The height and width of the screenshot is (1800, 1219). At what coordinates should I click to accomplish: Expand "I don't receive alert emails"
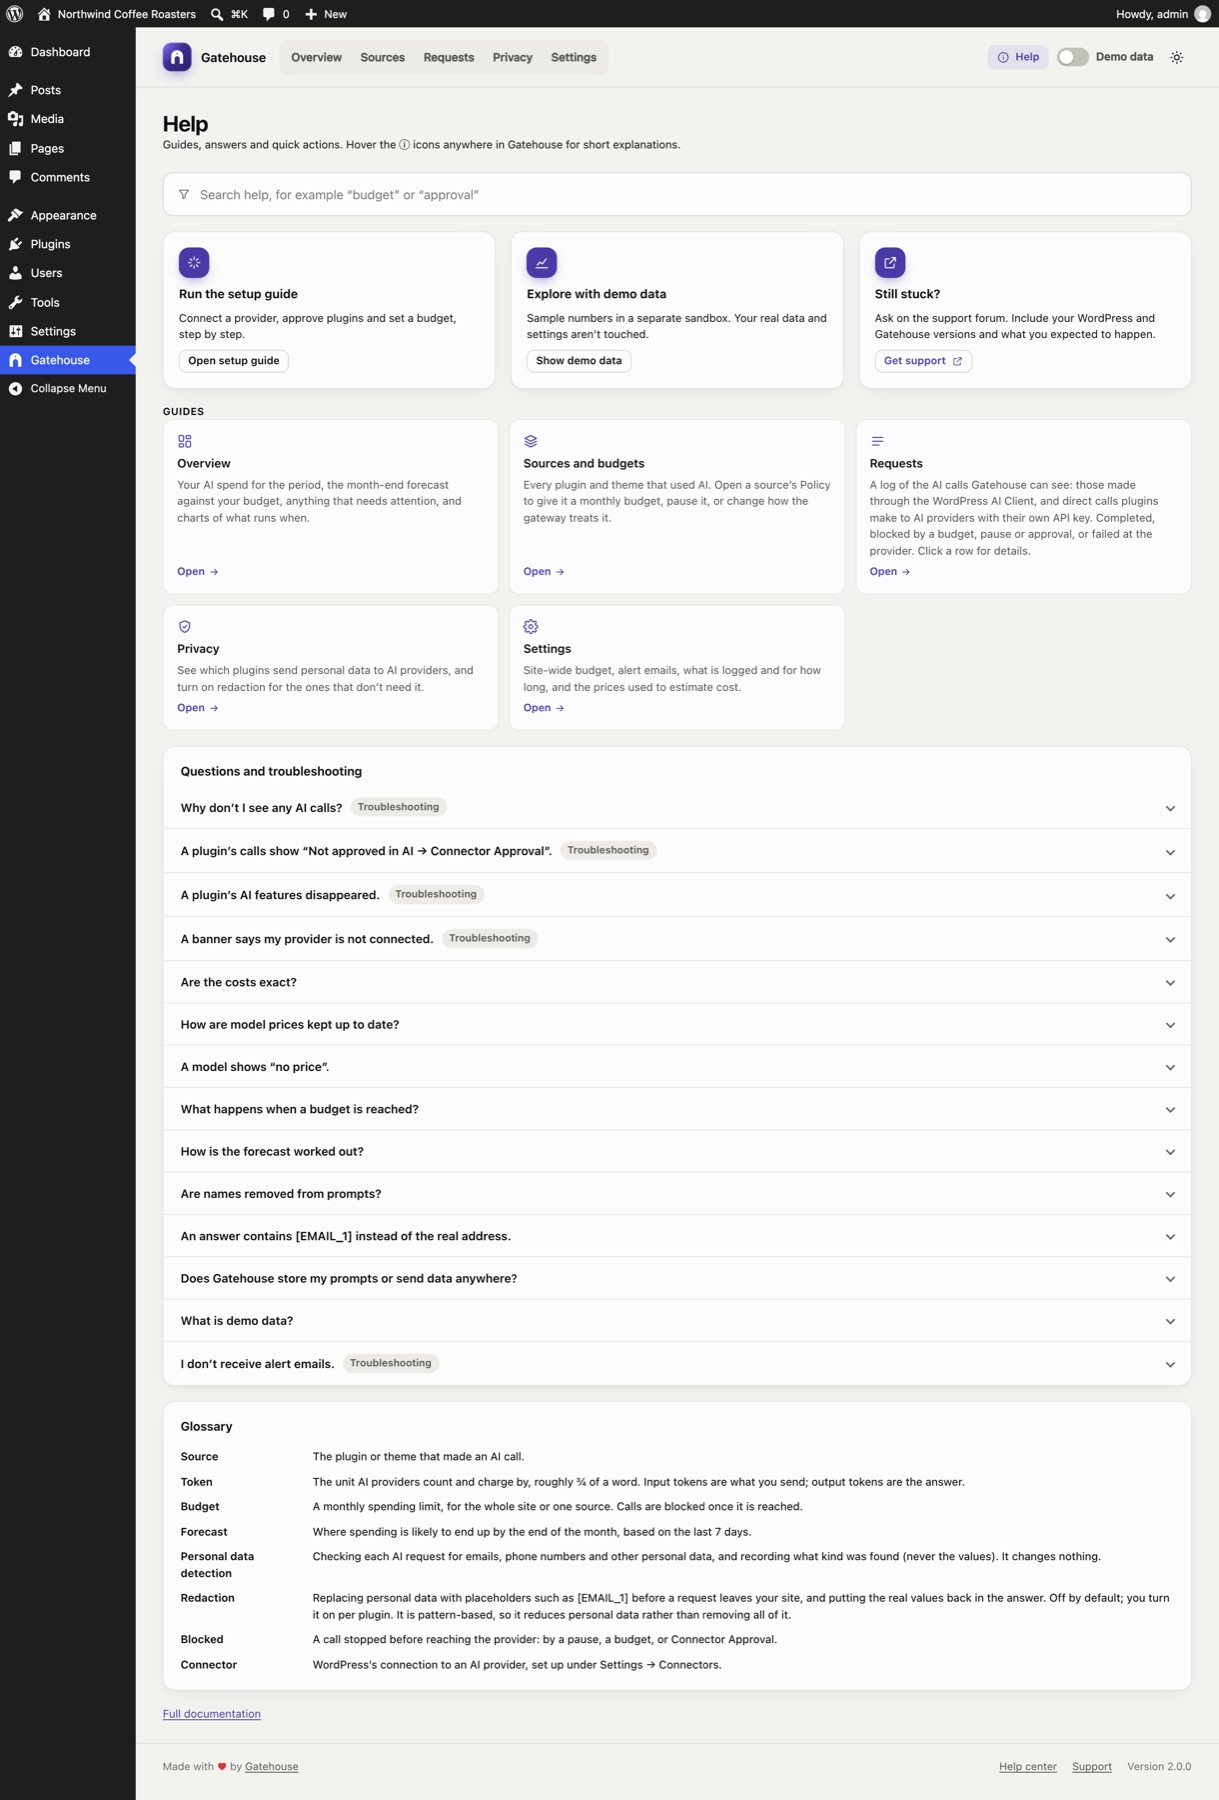click(x=677, y=1364)
